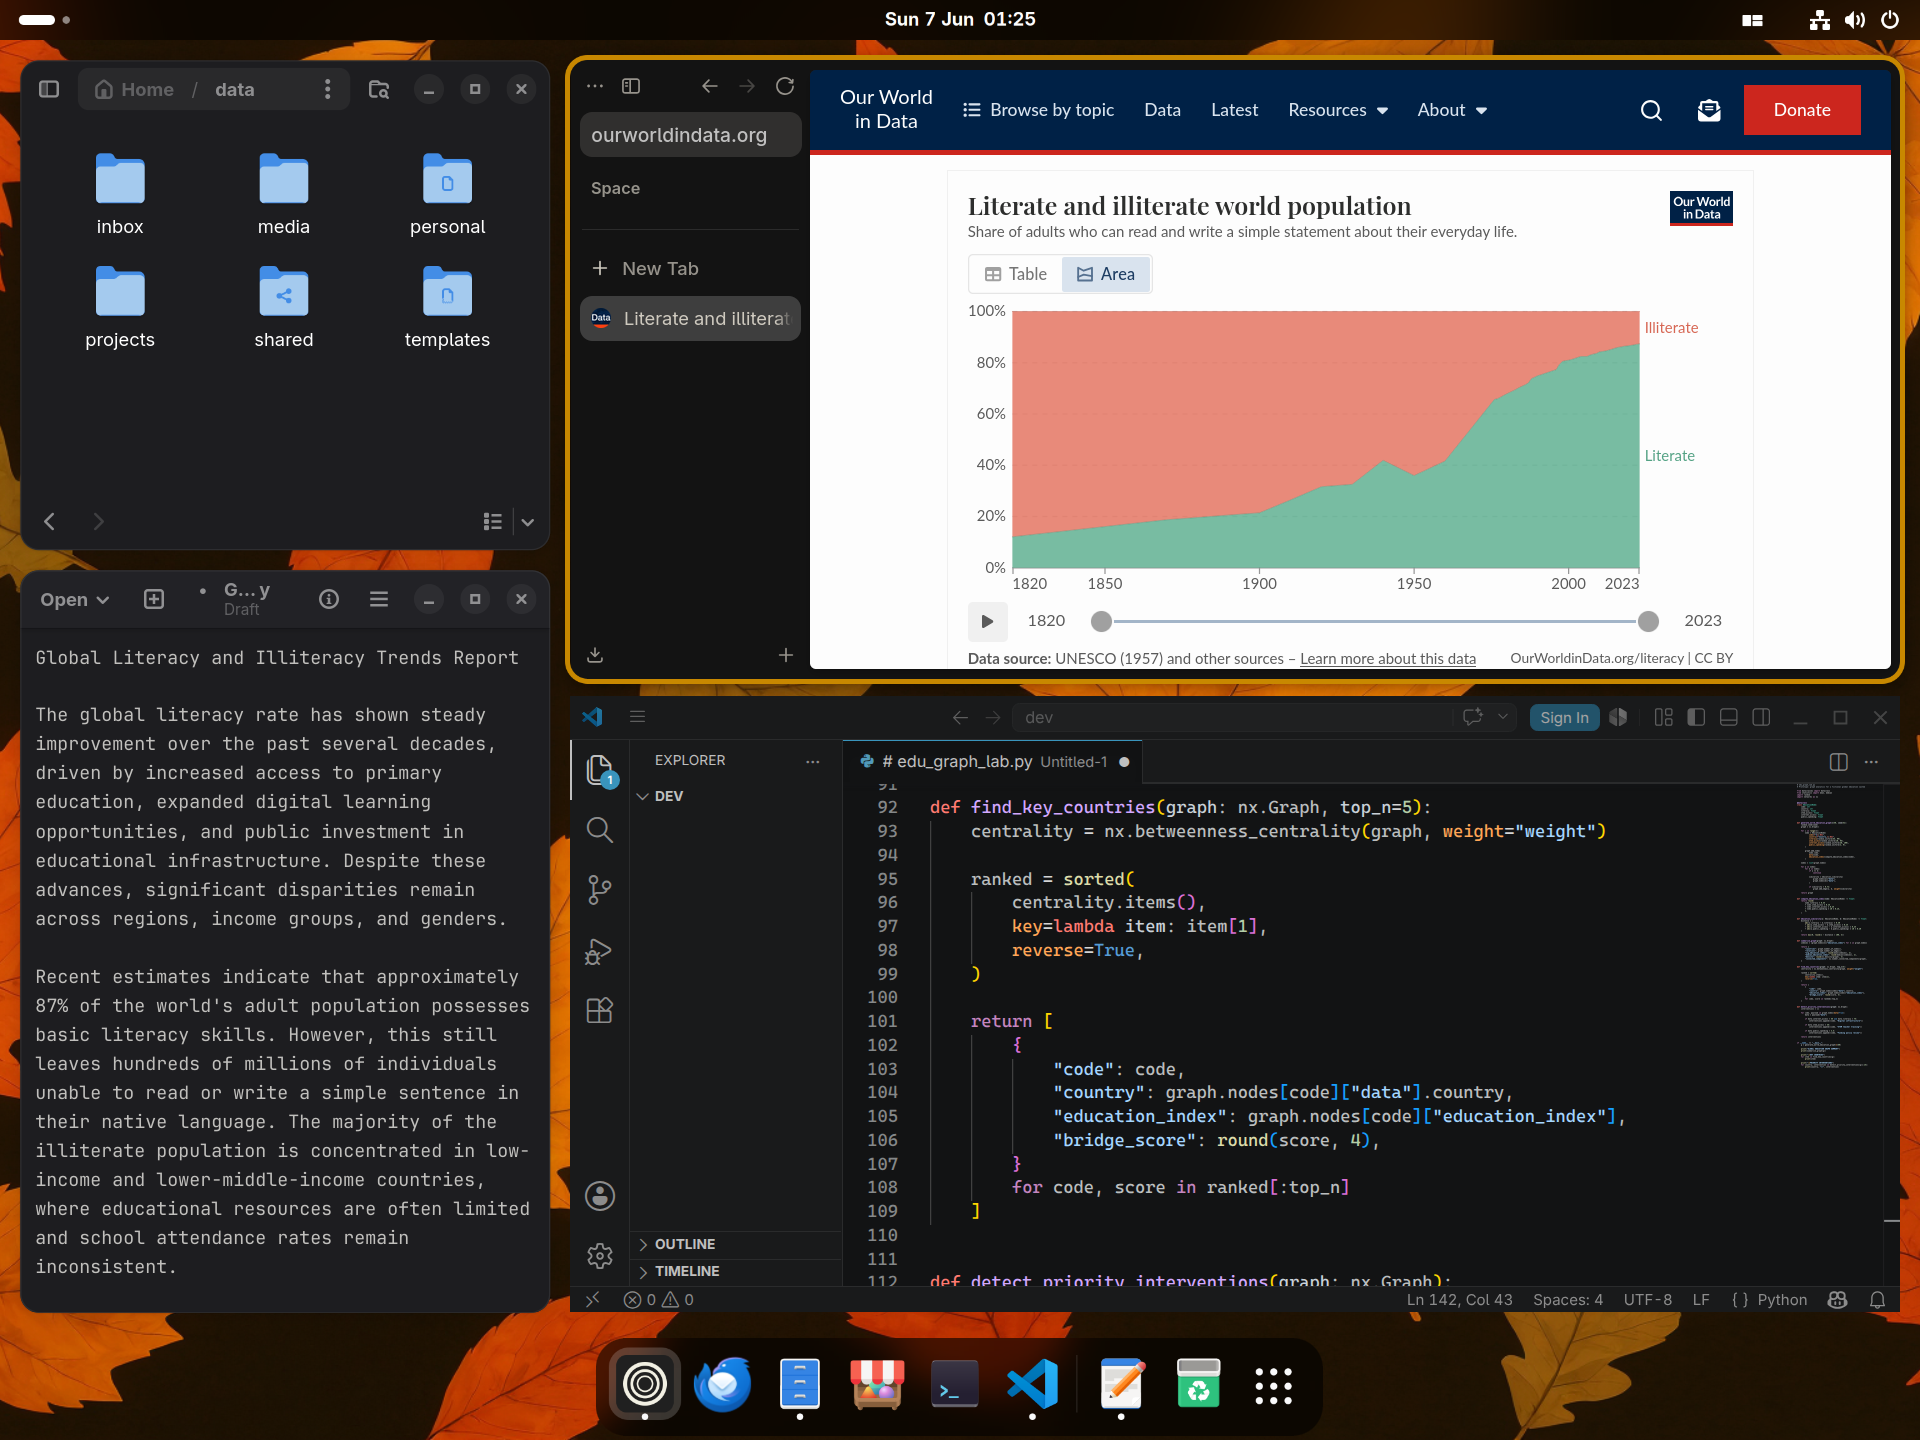Open the projects folder in Files
1920x1440 pixels.
pos(120,308)
